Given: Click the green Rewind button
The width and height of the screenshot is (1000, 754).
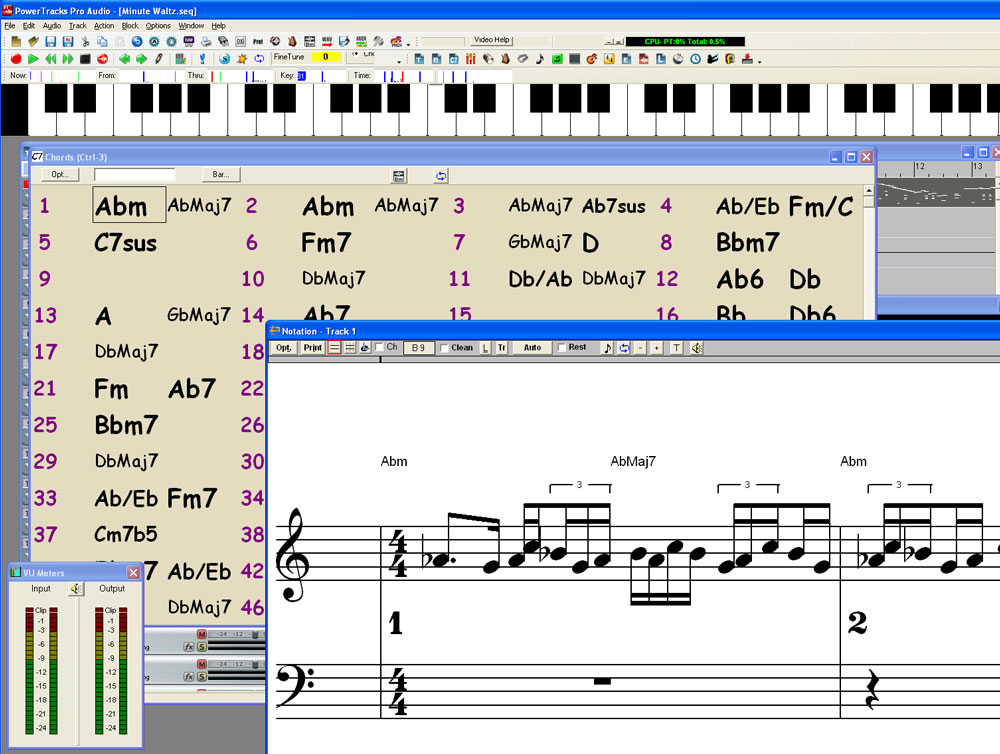Looking at the screenshot, I should [x=51, y=59].
